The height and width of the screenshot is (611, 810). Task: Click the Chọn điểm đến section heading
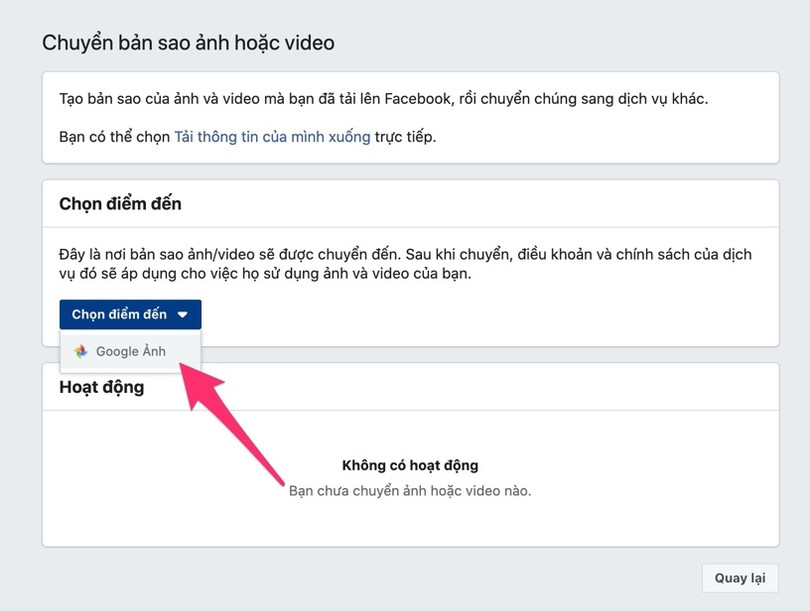point(120,204)
